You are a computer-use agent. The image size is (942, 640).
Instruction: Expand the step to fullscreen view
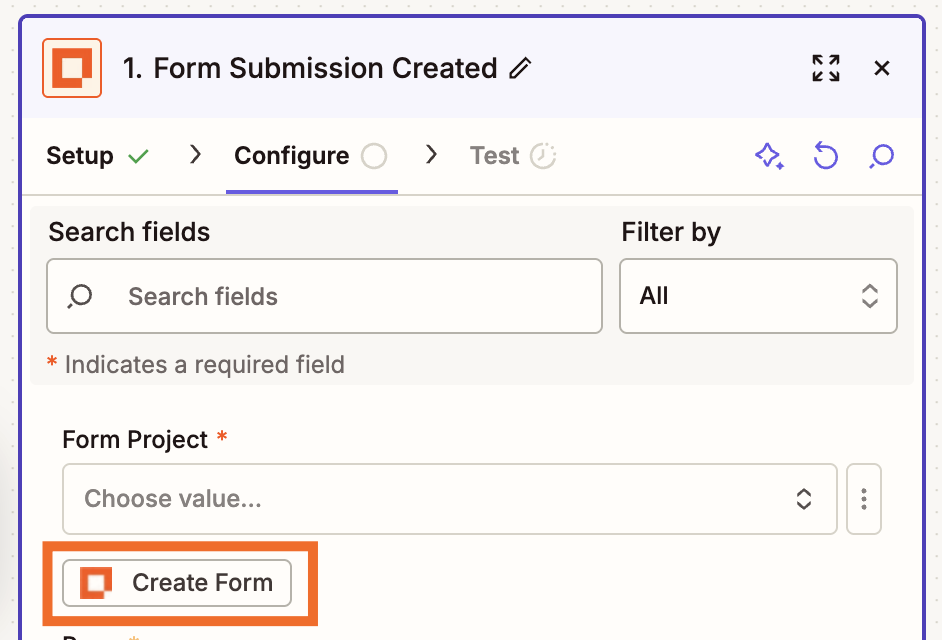[x=826, y=68]
